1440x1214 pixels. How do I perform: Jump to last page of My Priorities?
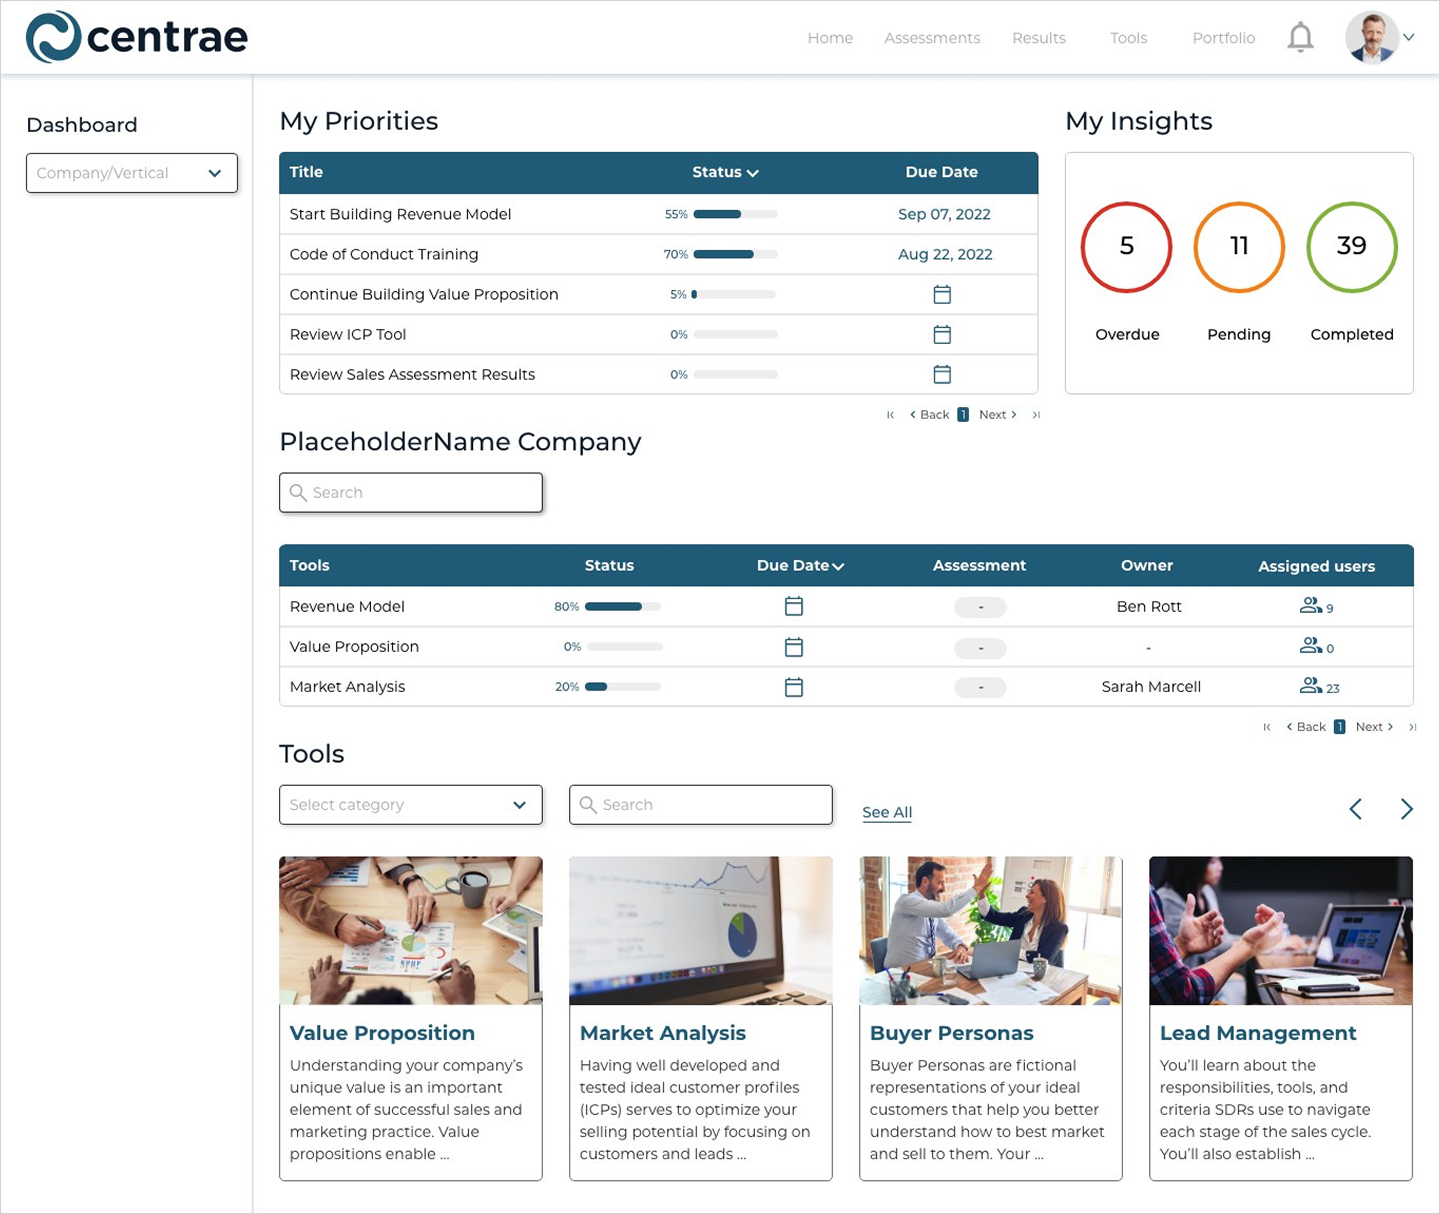(x=1036, y=415)
